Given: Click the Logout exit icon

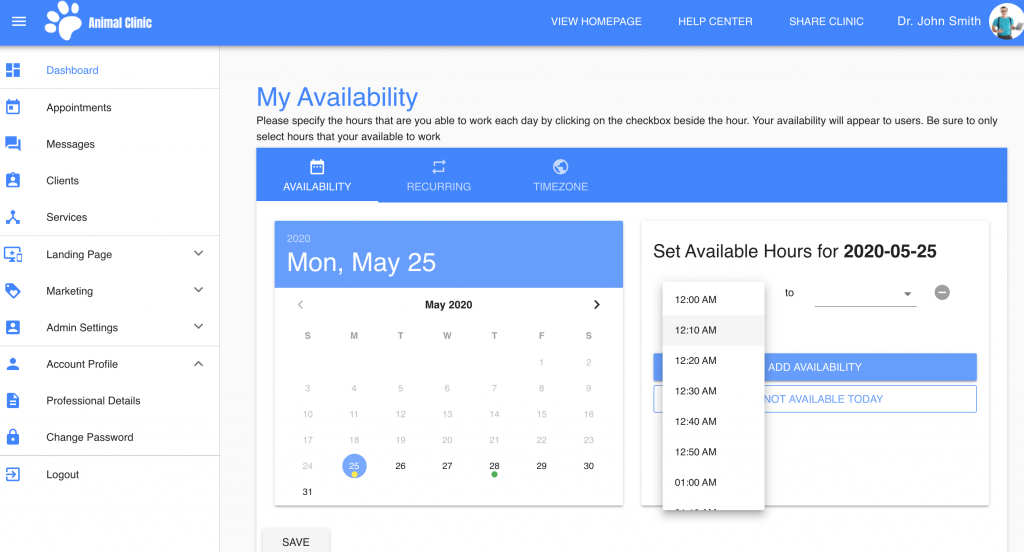Looking at the screenshot, I should tap(13, 474).
